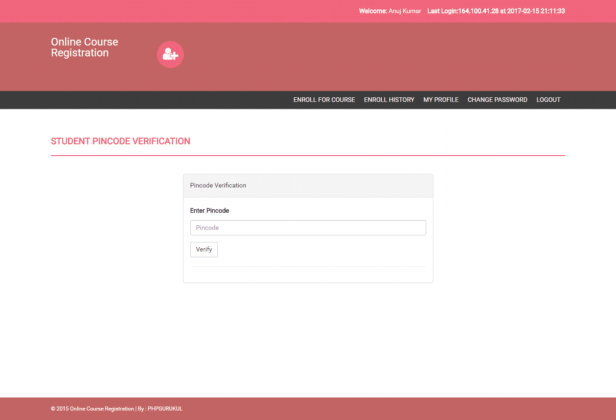The image size is (616, 420).
Task: Go to the Enroll History page
Action: [x=389, y=100]
